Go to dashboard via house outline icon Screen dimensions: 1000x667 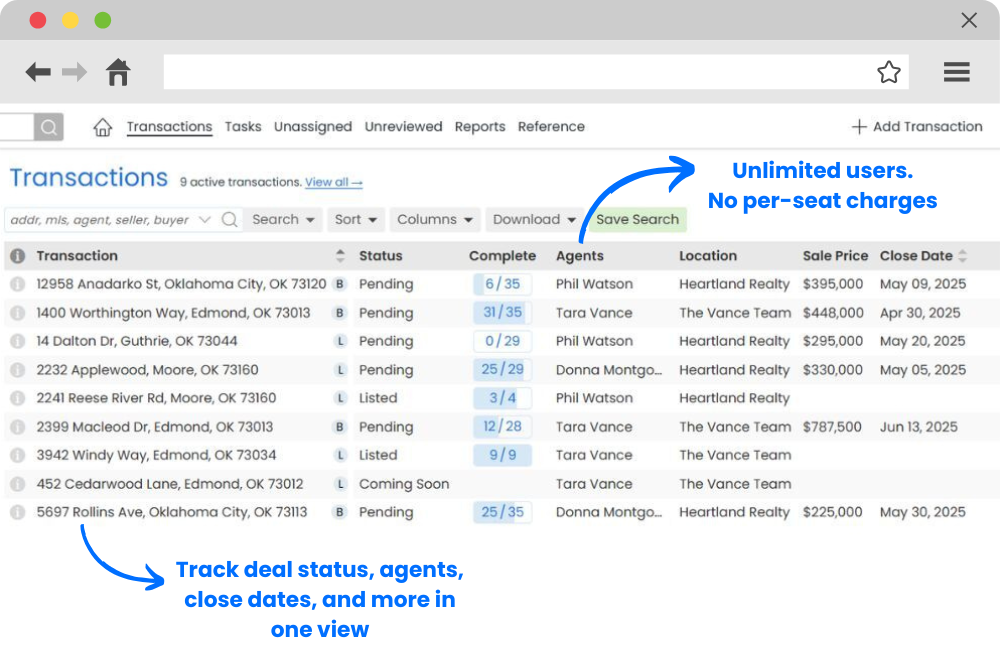point(103,127)
